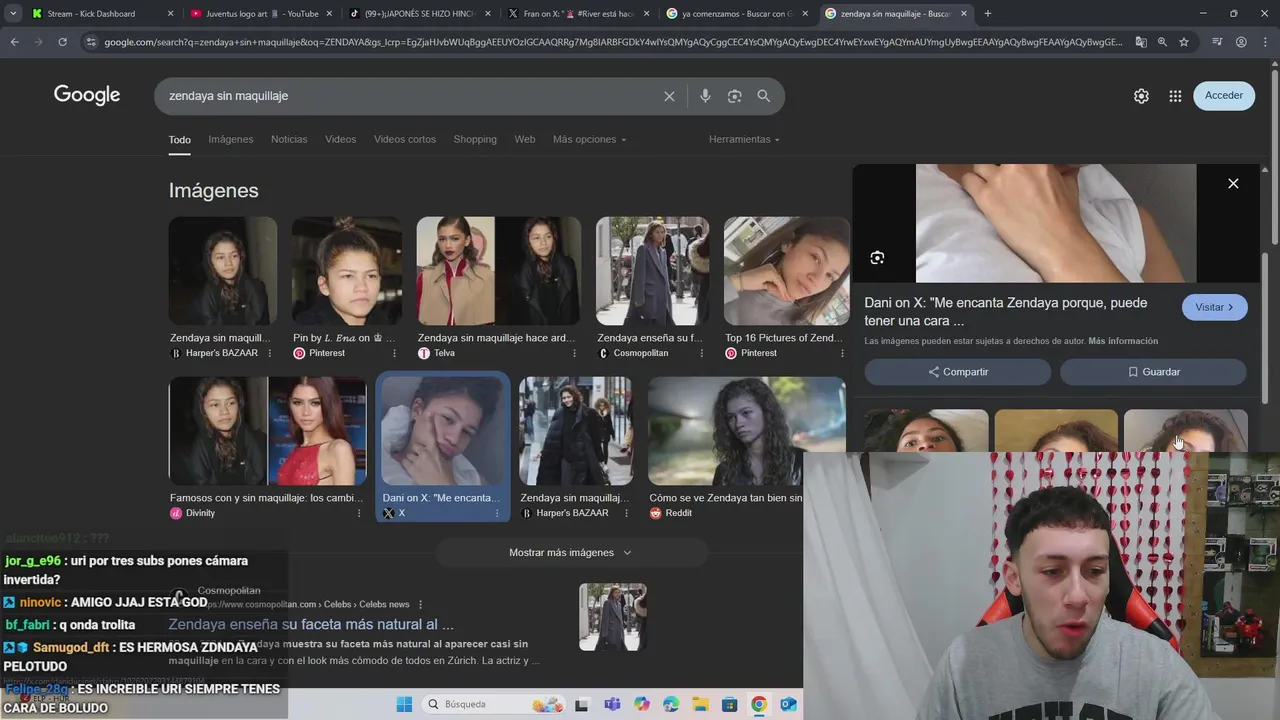Click the magnifier search button icon
This screenshot has width=1280, height=720.
tap(764, 96)
